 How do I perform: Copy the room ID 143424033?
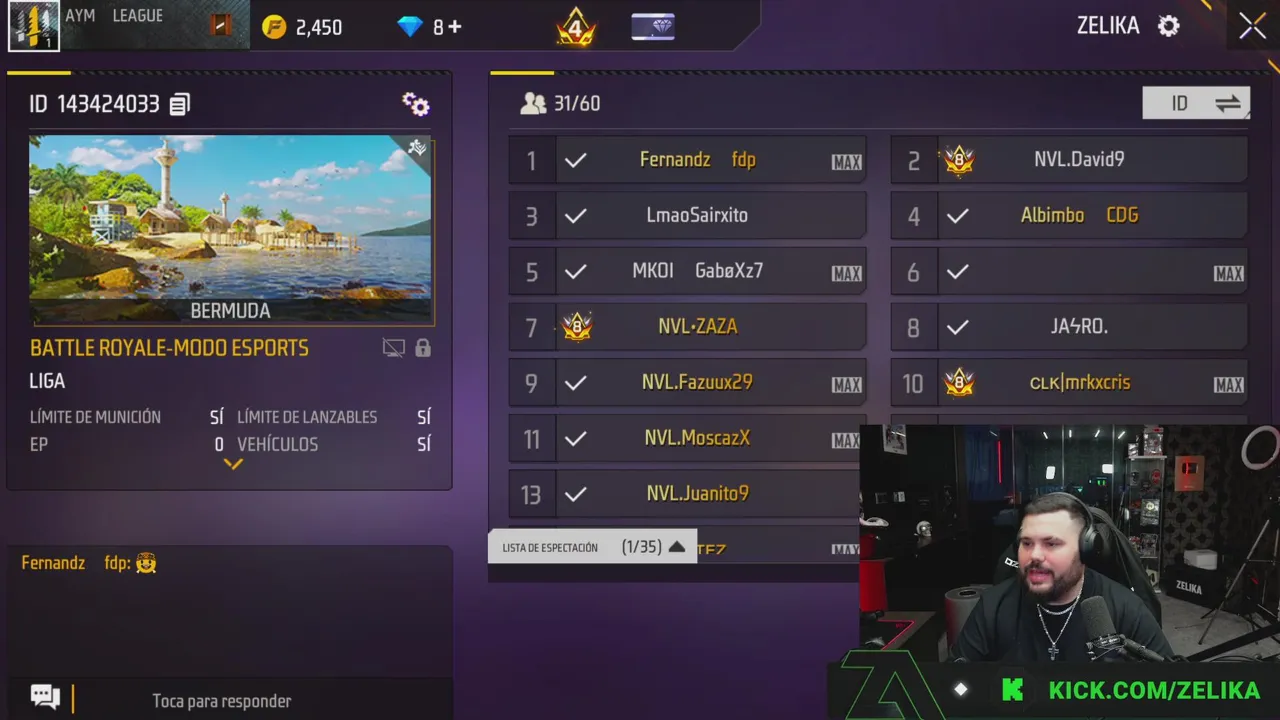click(x=180, y=104)
